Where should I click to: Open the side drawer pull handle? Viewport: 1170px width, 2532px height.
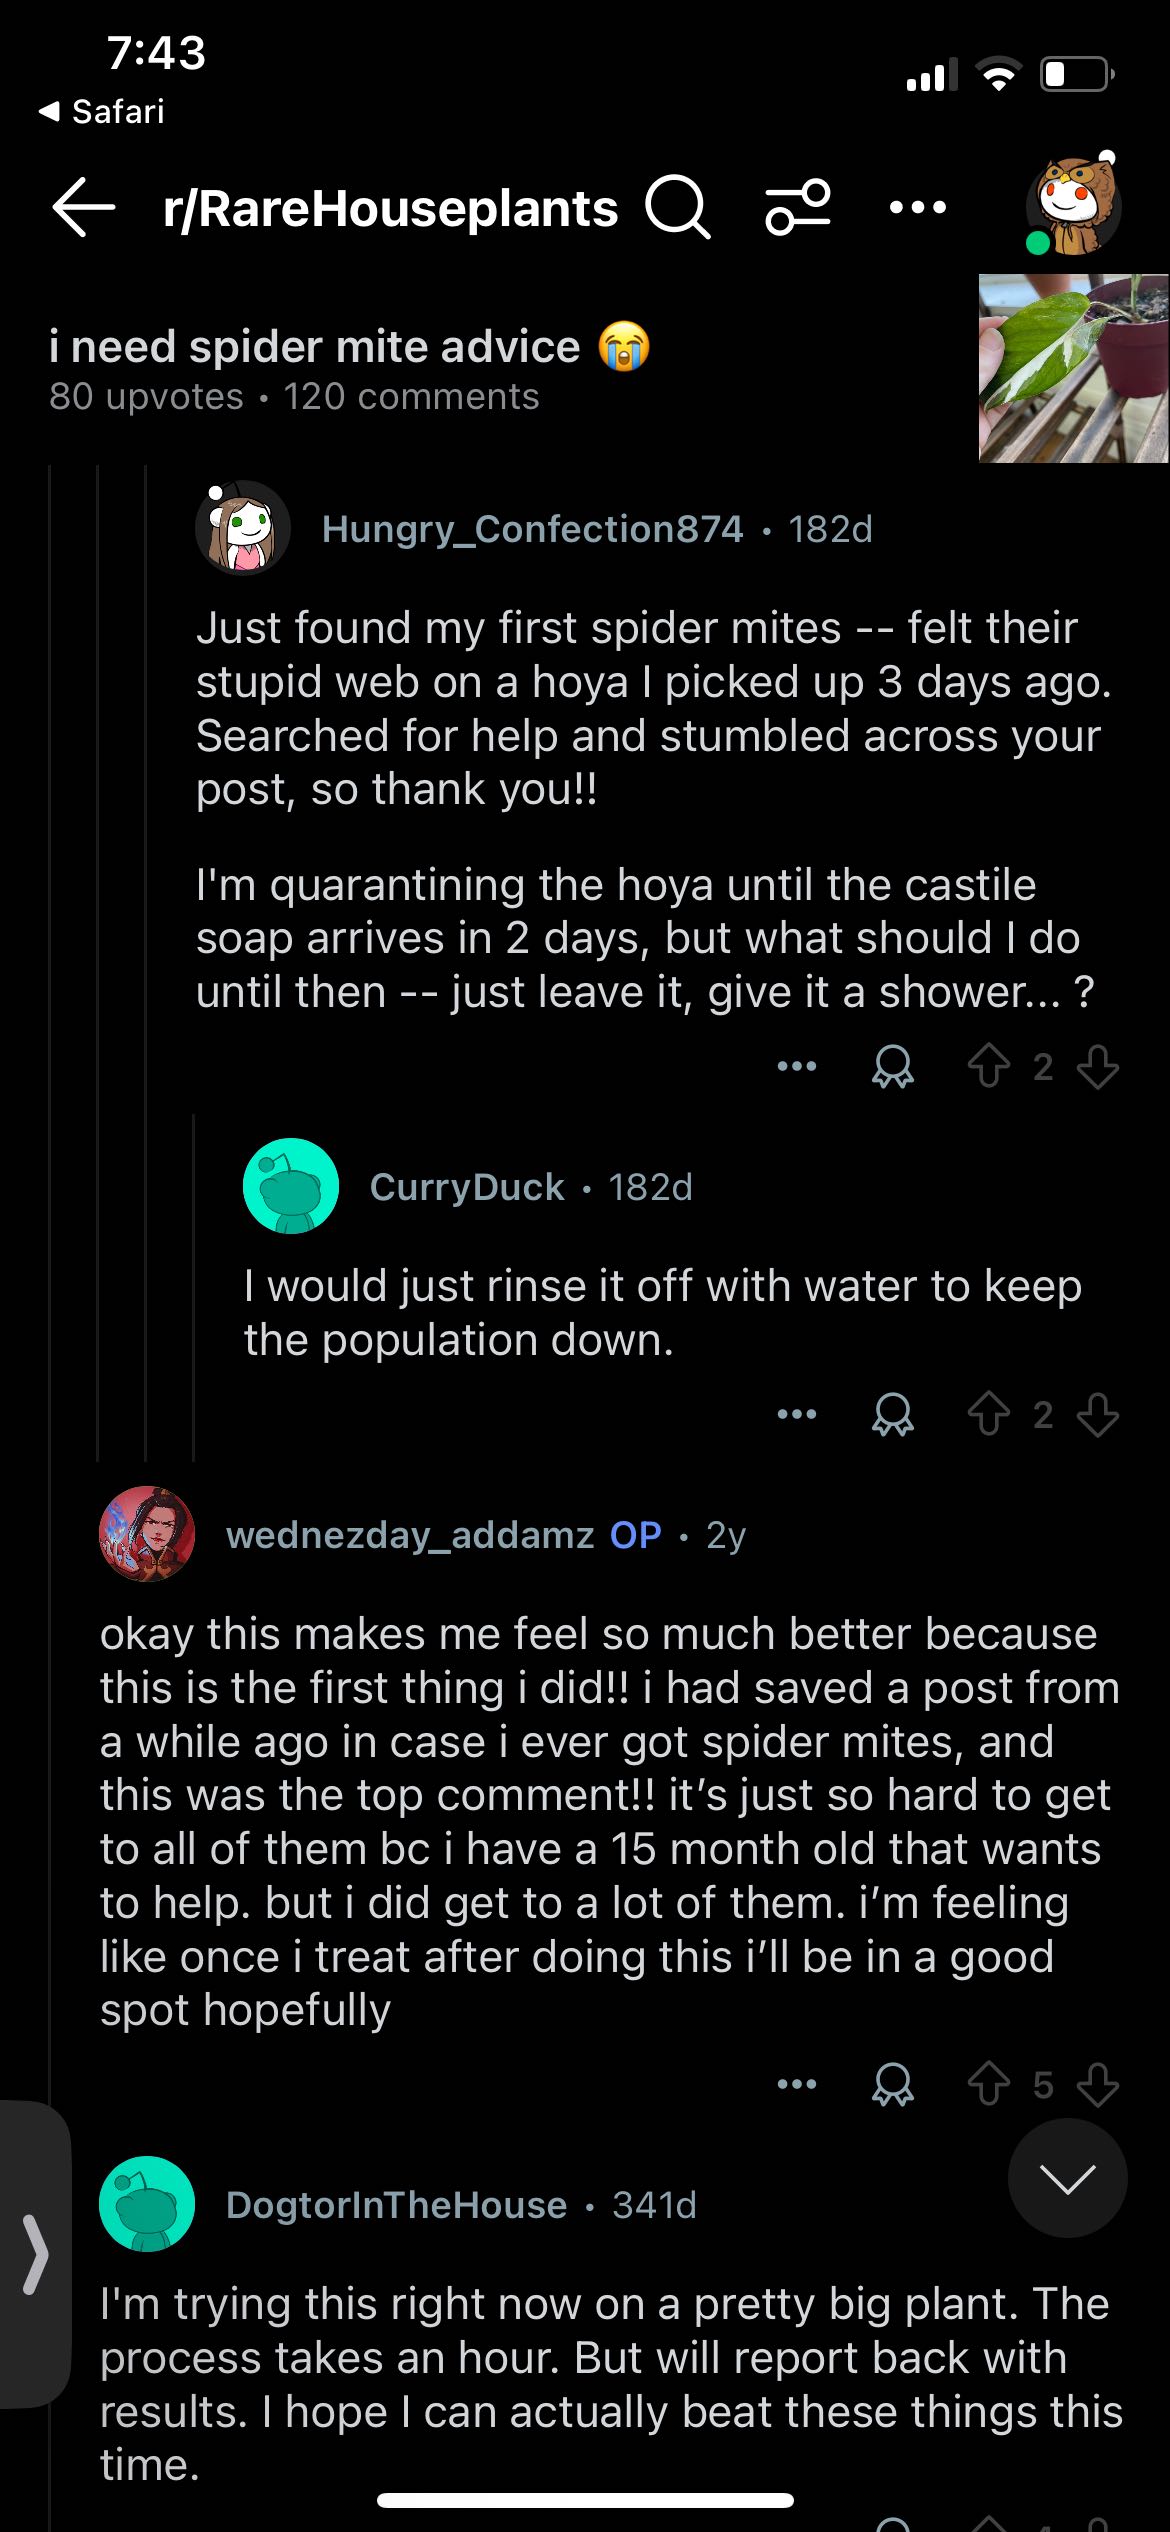coord(35,2254)
